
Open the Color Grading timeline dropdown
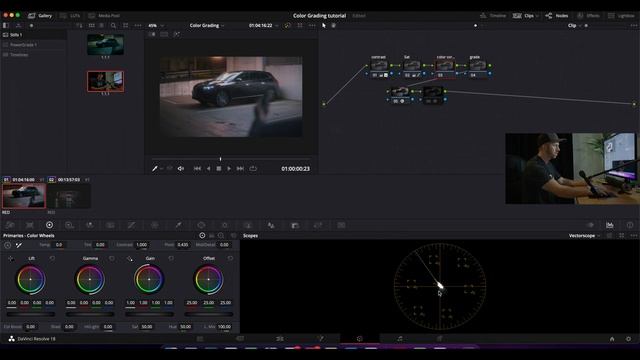[x=207, y=25]
